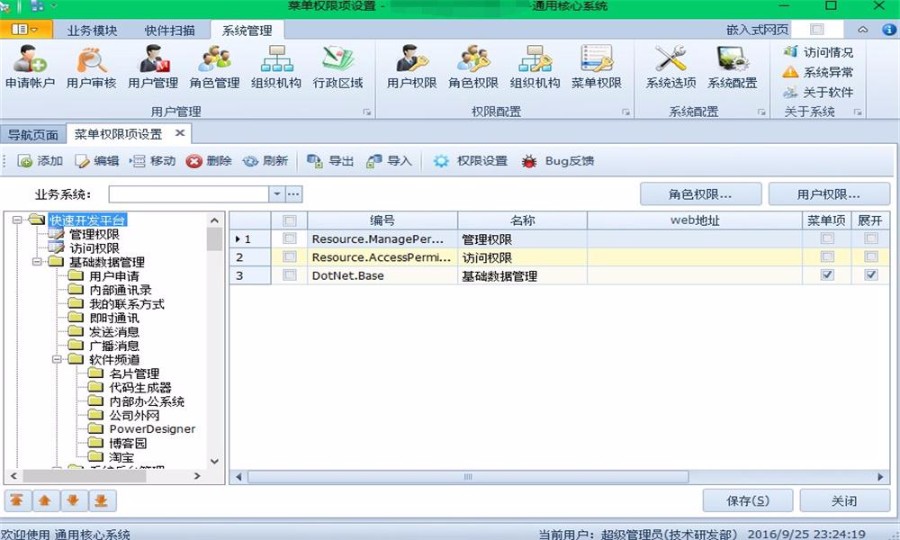Screen dimensions: 900x540
Task: Click the 保存(S) save button
Action: (x=748, y=501)
